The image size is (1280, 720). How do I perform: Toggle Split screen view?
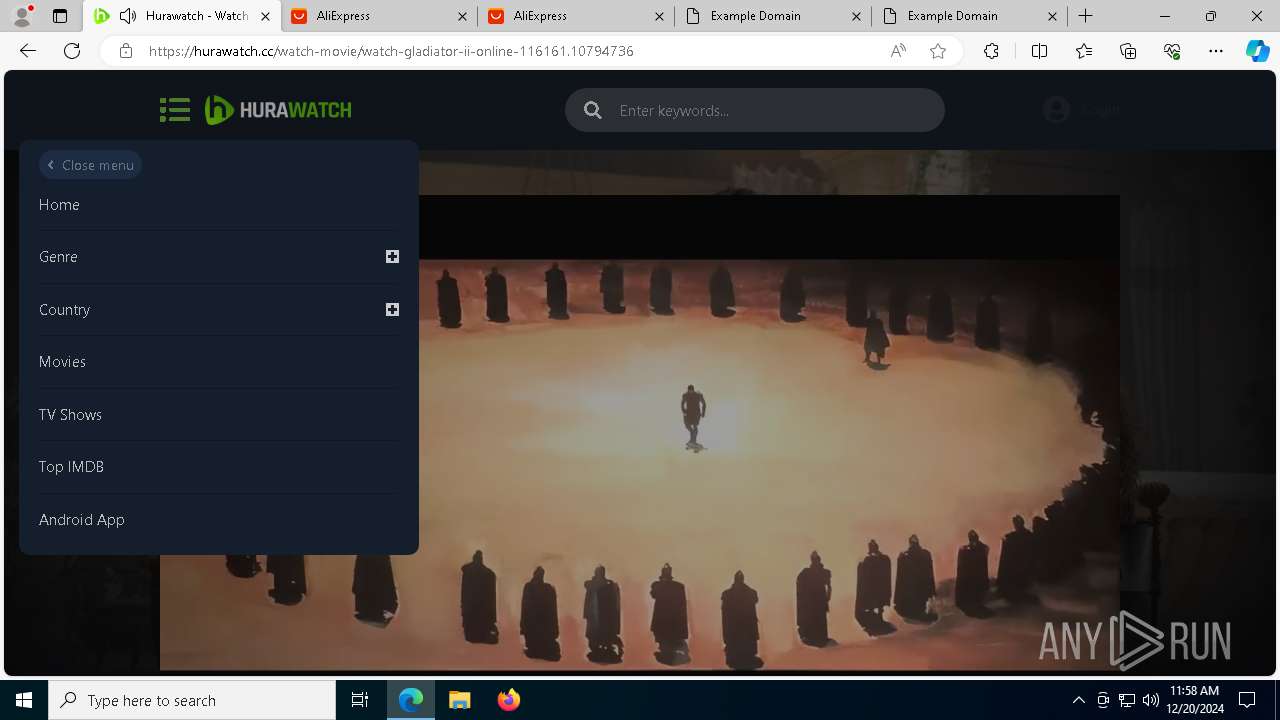[x=1039, y=51]
